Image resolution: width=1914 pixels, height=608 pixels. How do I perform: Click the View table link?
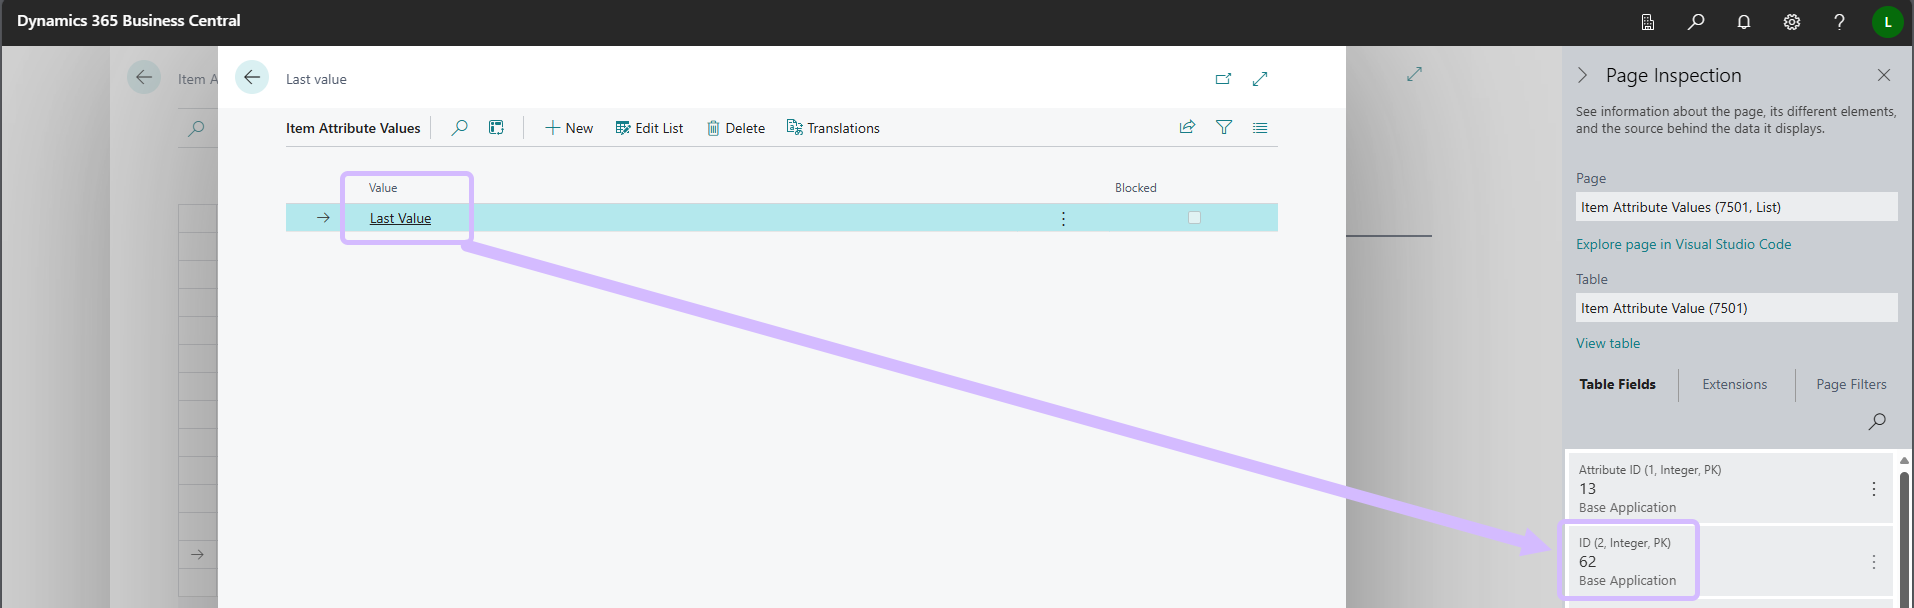1608,344
